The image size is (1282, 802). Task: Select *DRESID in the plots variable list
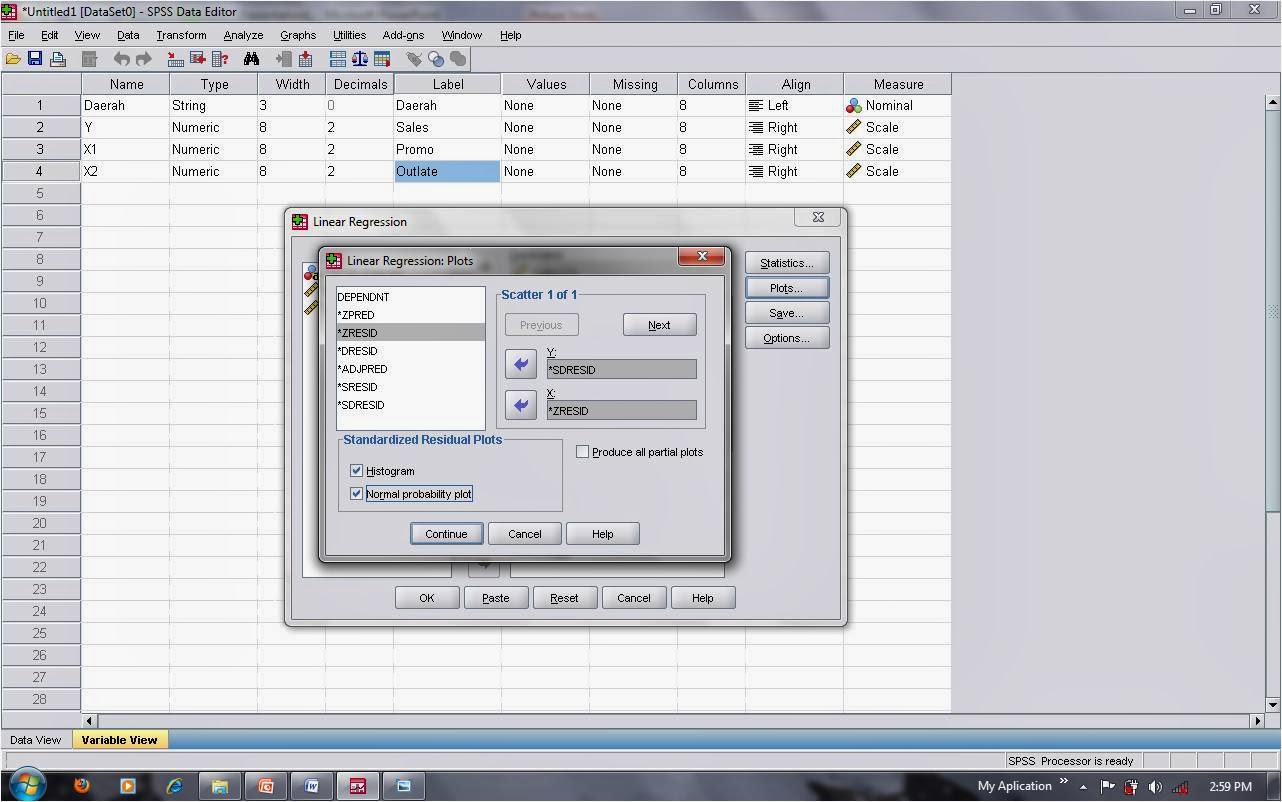[x=410, y=351]
